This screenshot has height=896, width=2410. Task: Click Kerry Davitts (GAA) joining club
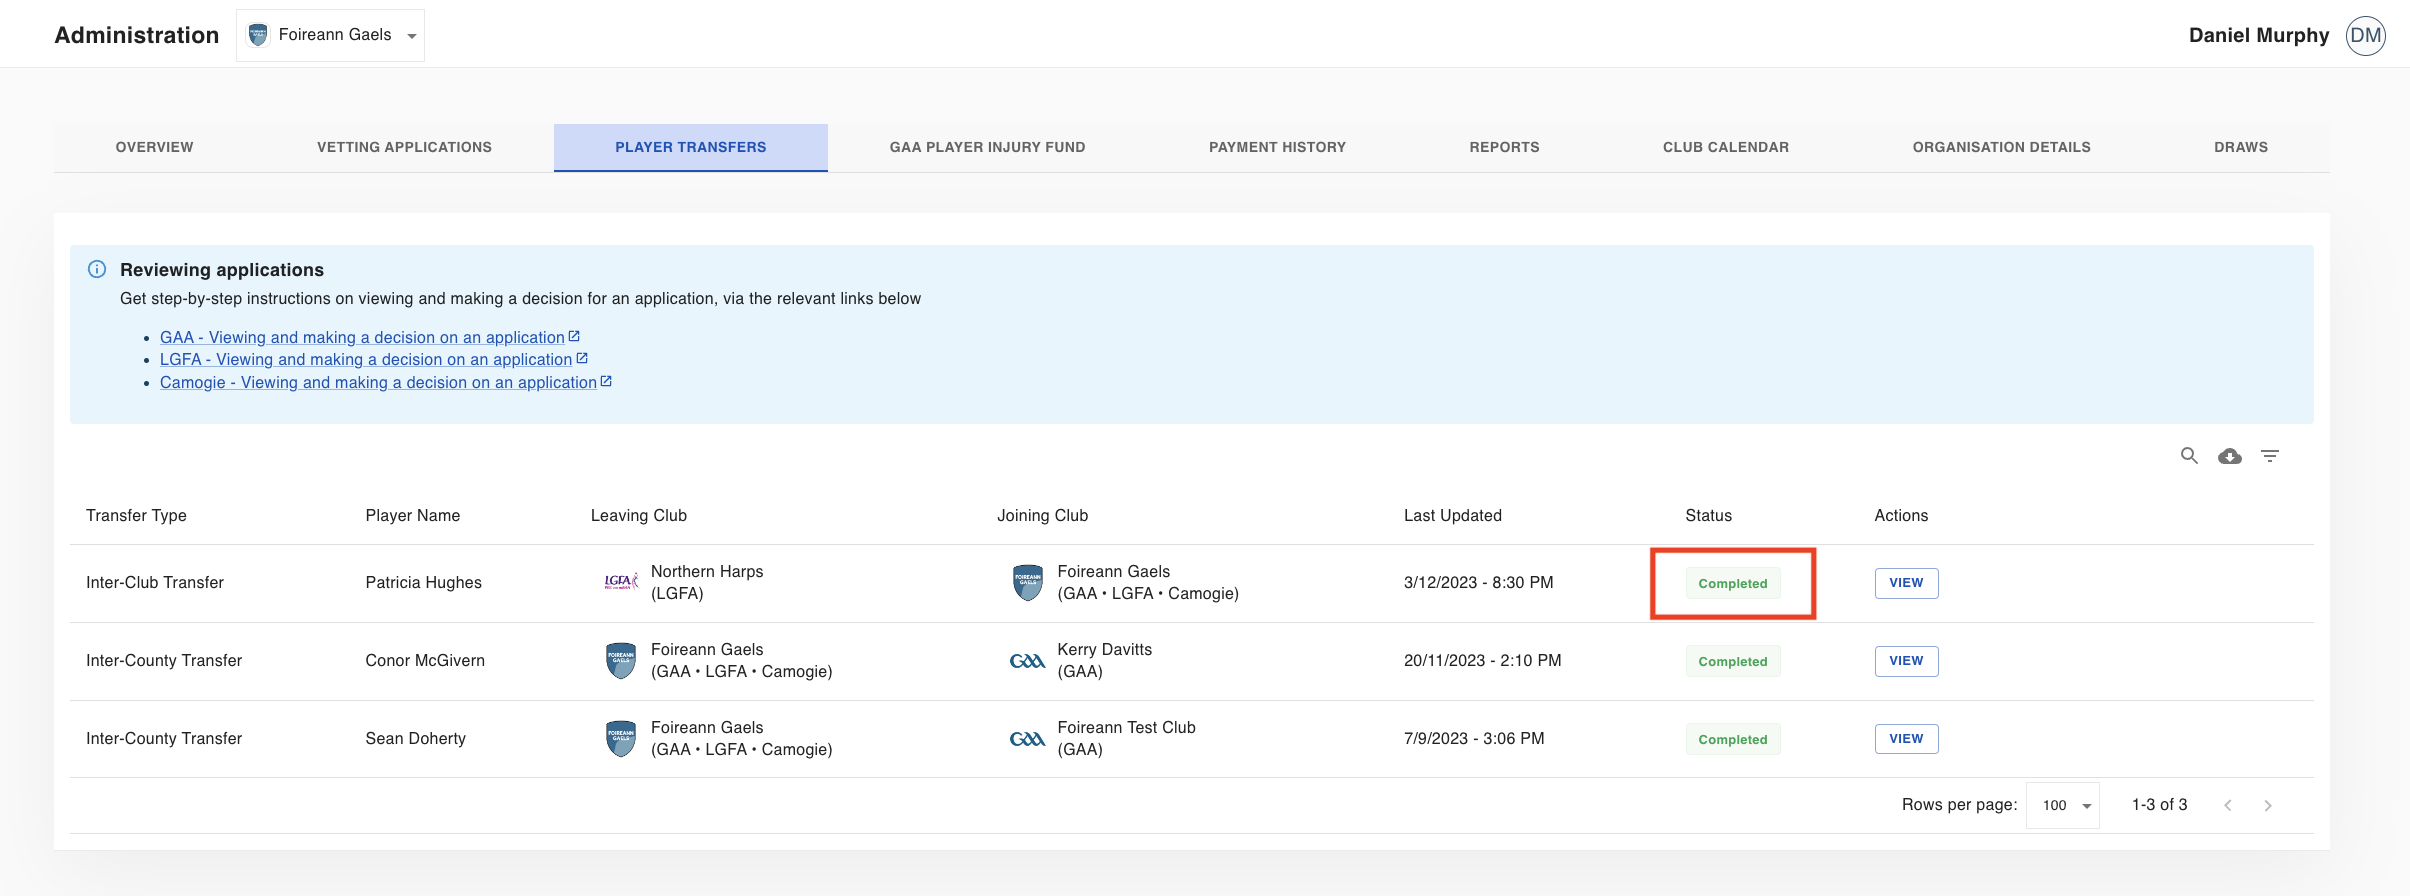(1105, 660)
